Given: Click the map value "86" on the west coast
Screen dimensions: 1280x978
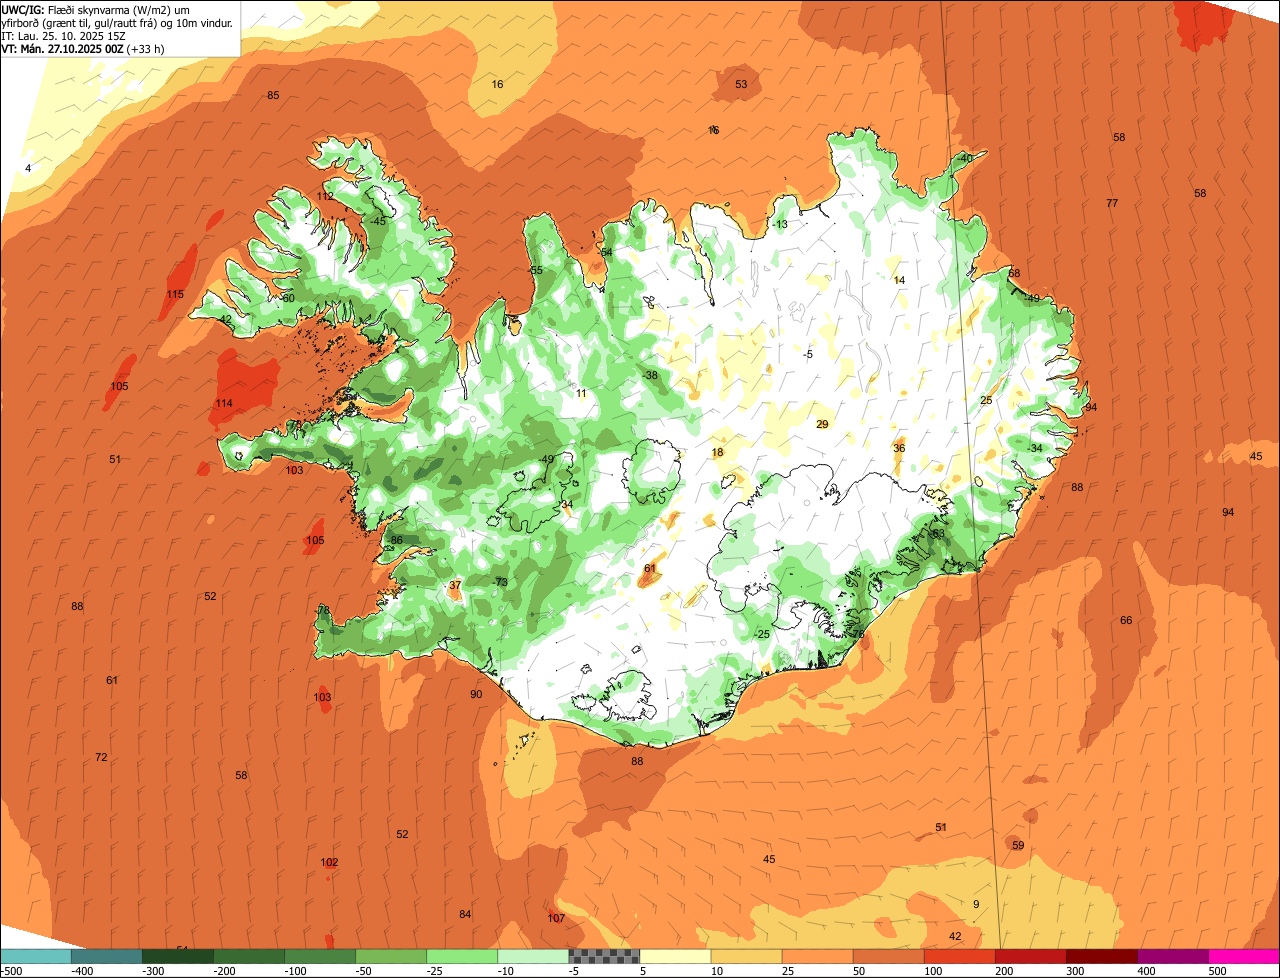Looking at the screenshot, I should [x=397, y=540].
